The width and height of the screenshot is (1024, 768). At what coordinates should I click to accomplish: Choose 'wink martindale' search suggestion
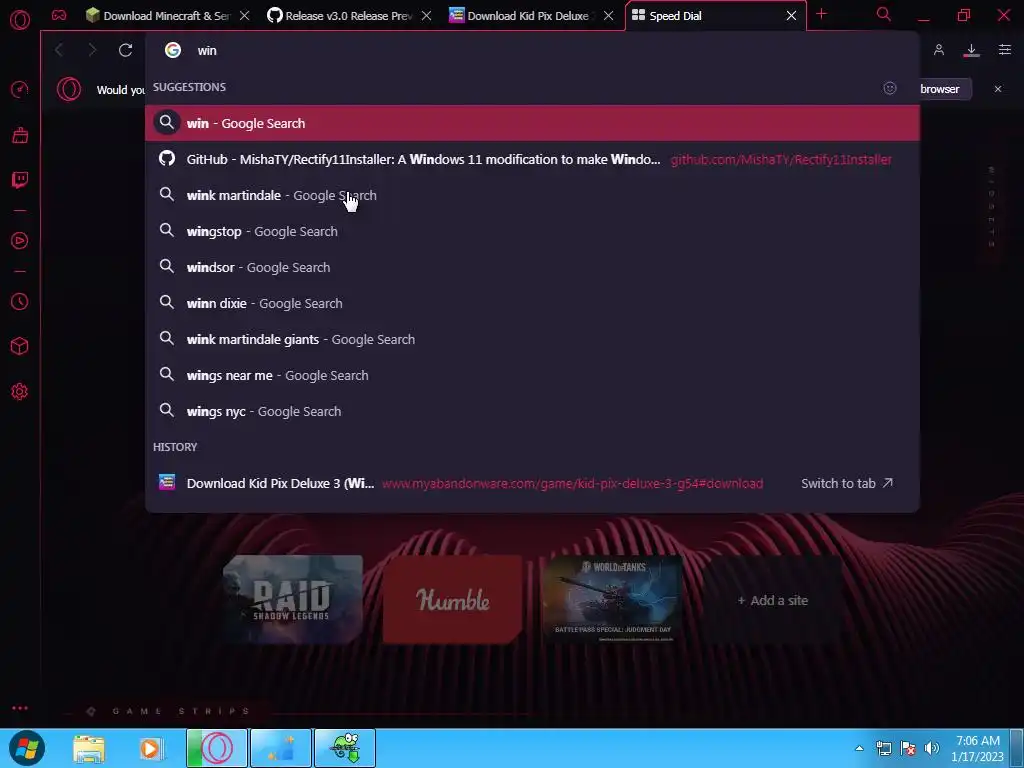pos(532,195)
